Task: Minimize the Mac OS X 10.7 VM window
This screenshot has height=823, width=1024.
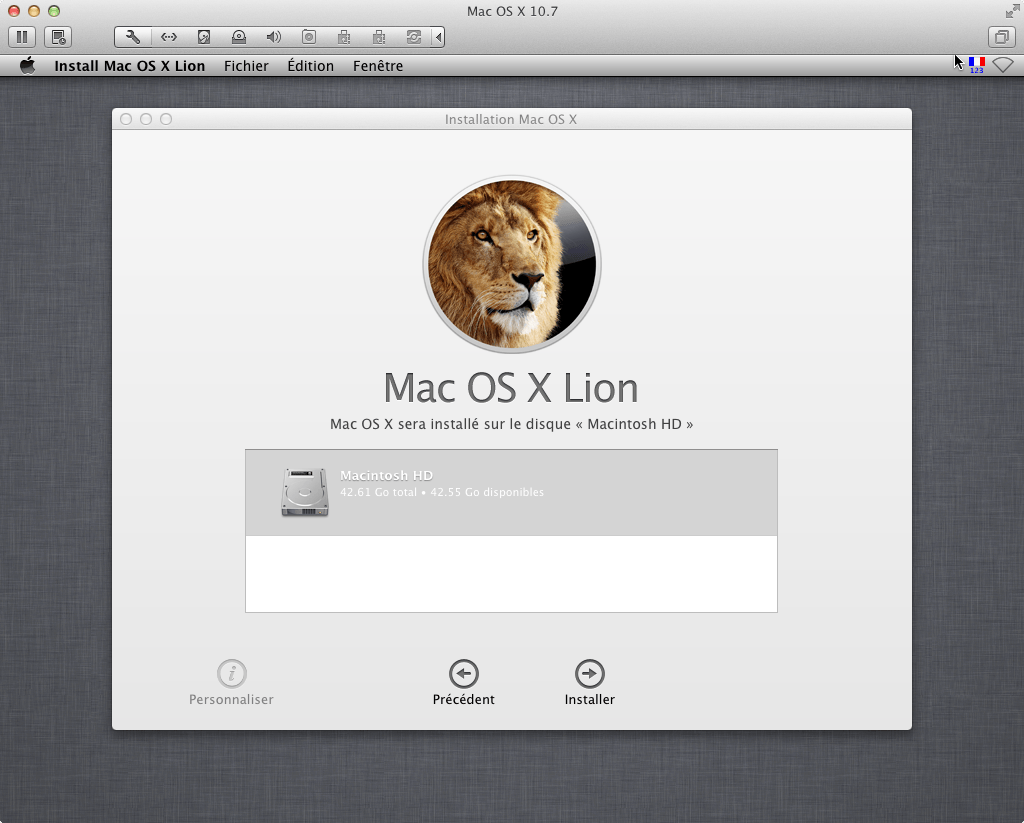Action: coord(34,11)
